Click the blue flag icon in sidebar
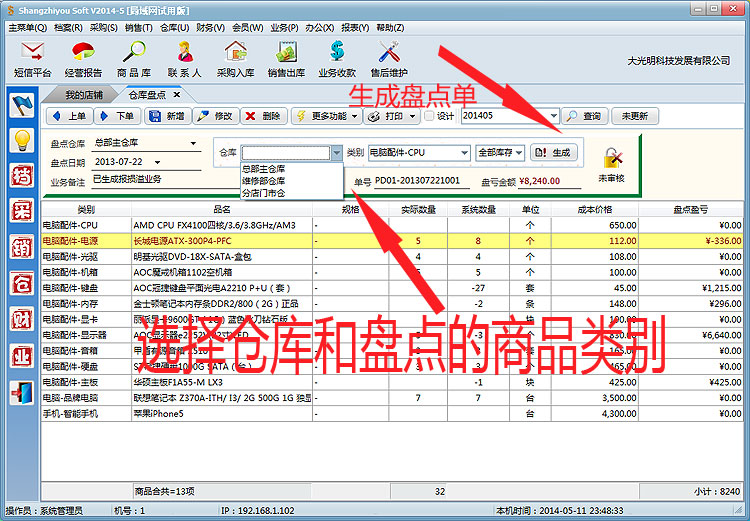750x521 pixels. point(22,105)
